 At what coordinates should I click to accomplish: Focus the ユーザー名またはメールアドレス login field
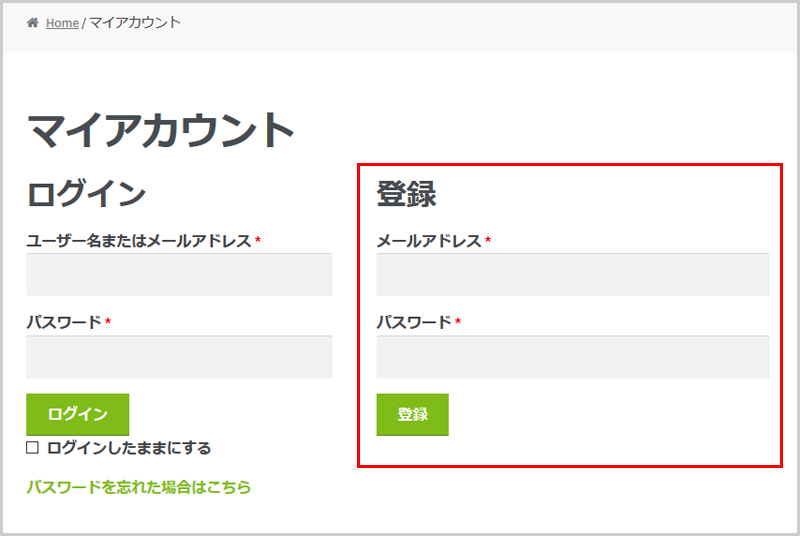179,274
